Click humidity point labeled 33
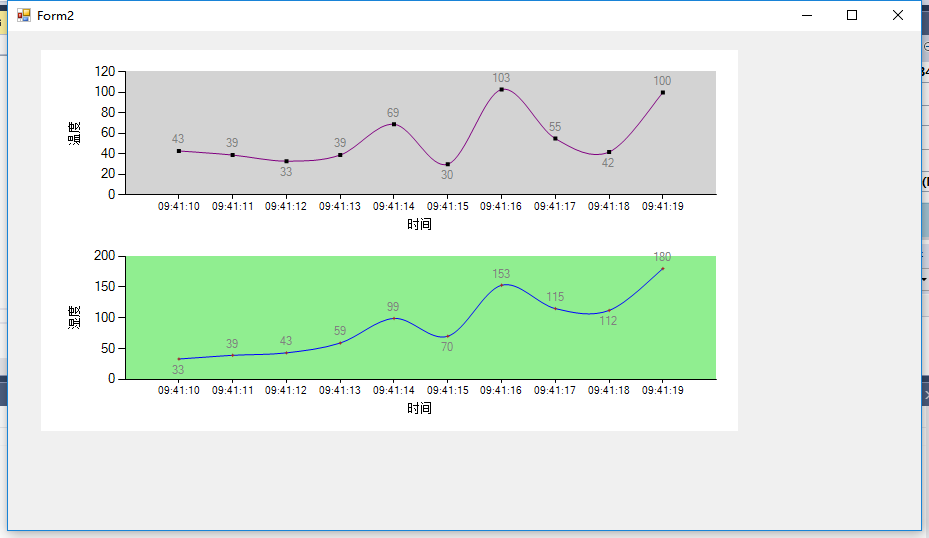 179,359
